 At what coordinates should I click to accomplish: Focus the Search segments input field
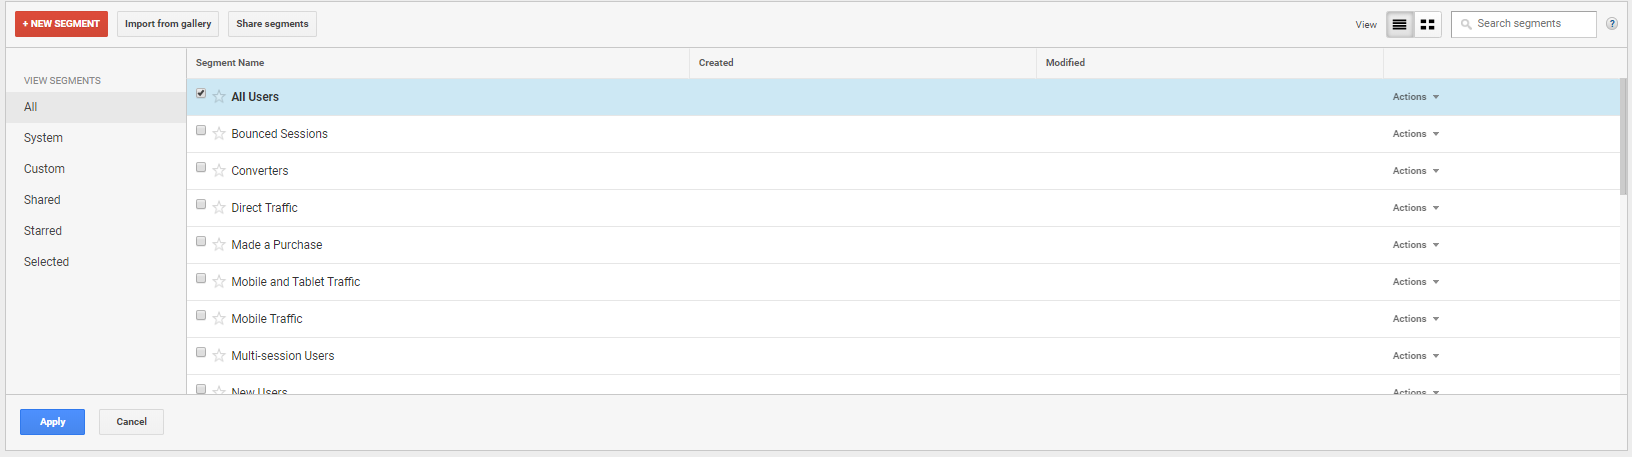coord(1532,24)
